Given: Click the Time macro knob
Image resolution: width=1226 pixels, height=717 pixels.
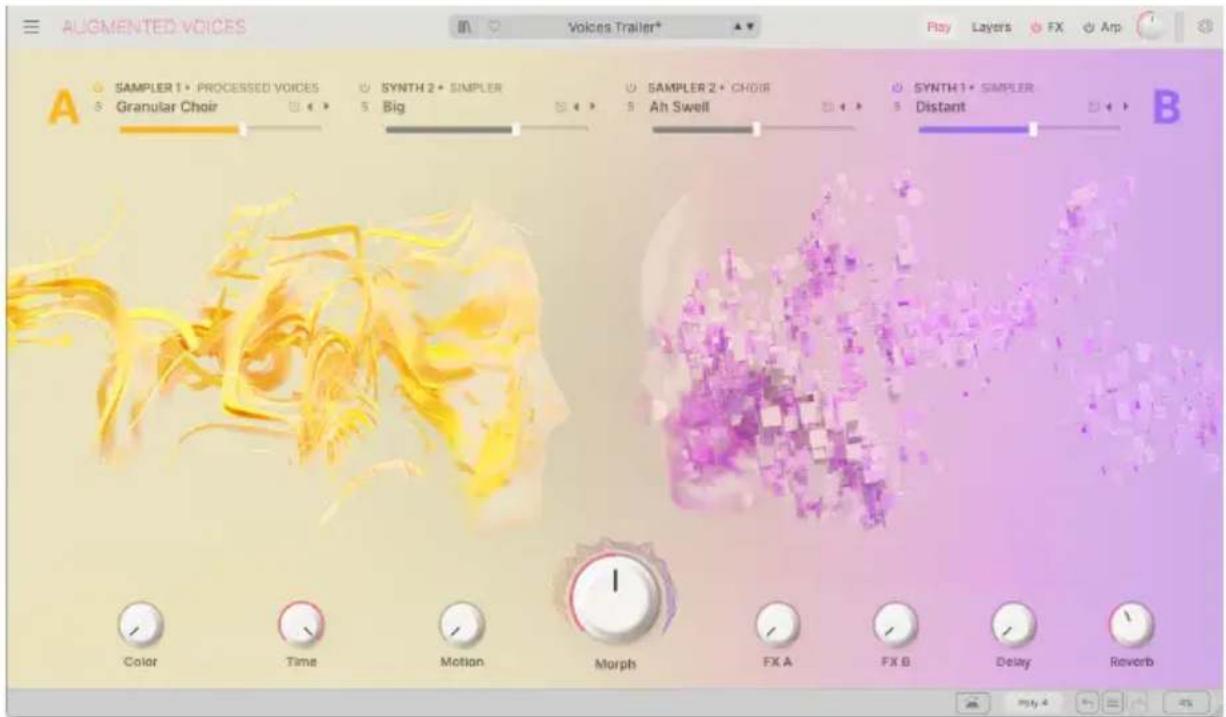Looking at the screenshot, I should click(301, 626).
